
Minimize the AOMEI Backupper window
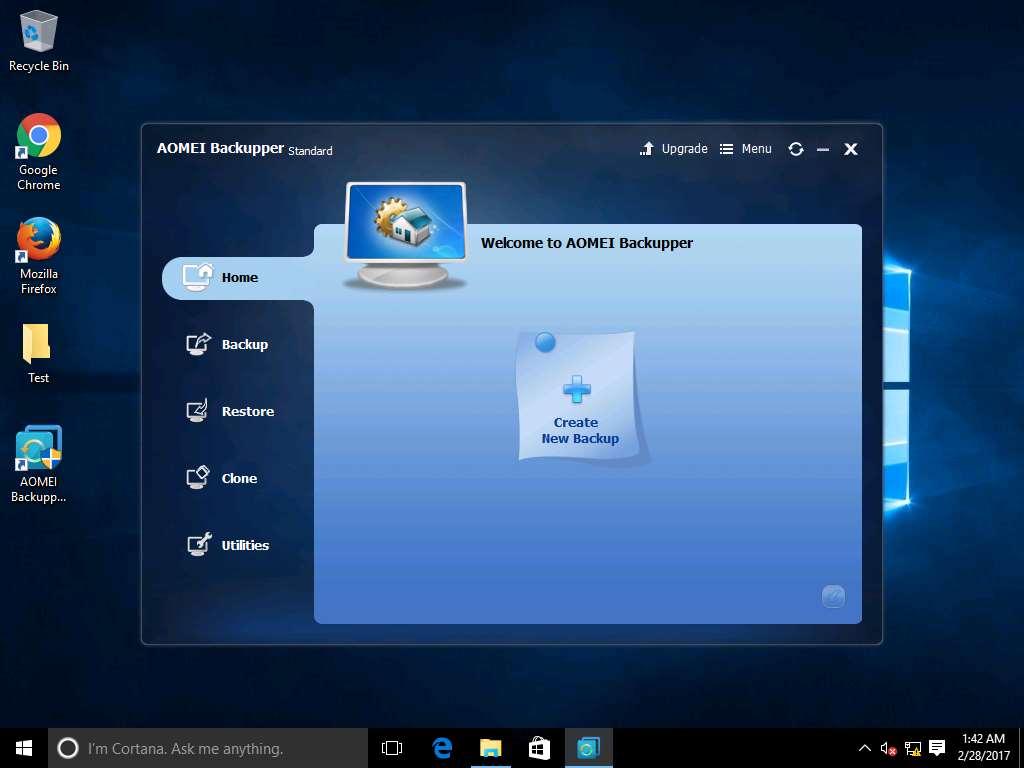[x=823, y=150]
